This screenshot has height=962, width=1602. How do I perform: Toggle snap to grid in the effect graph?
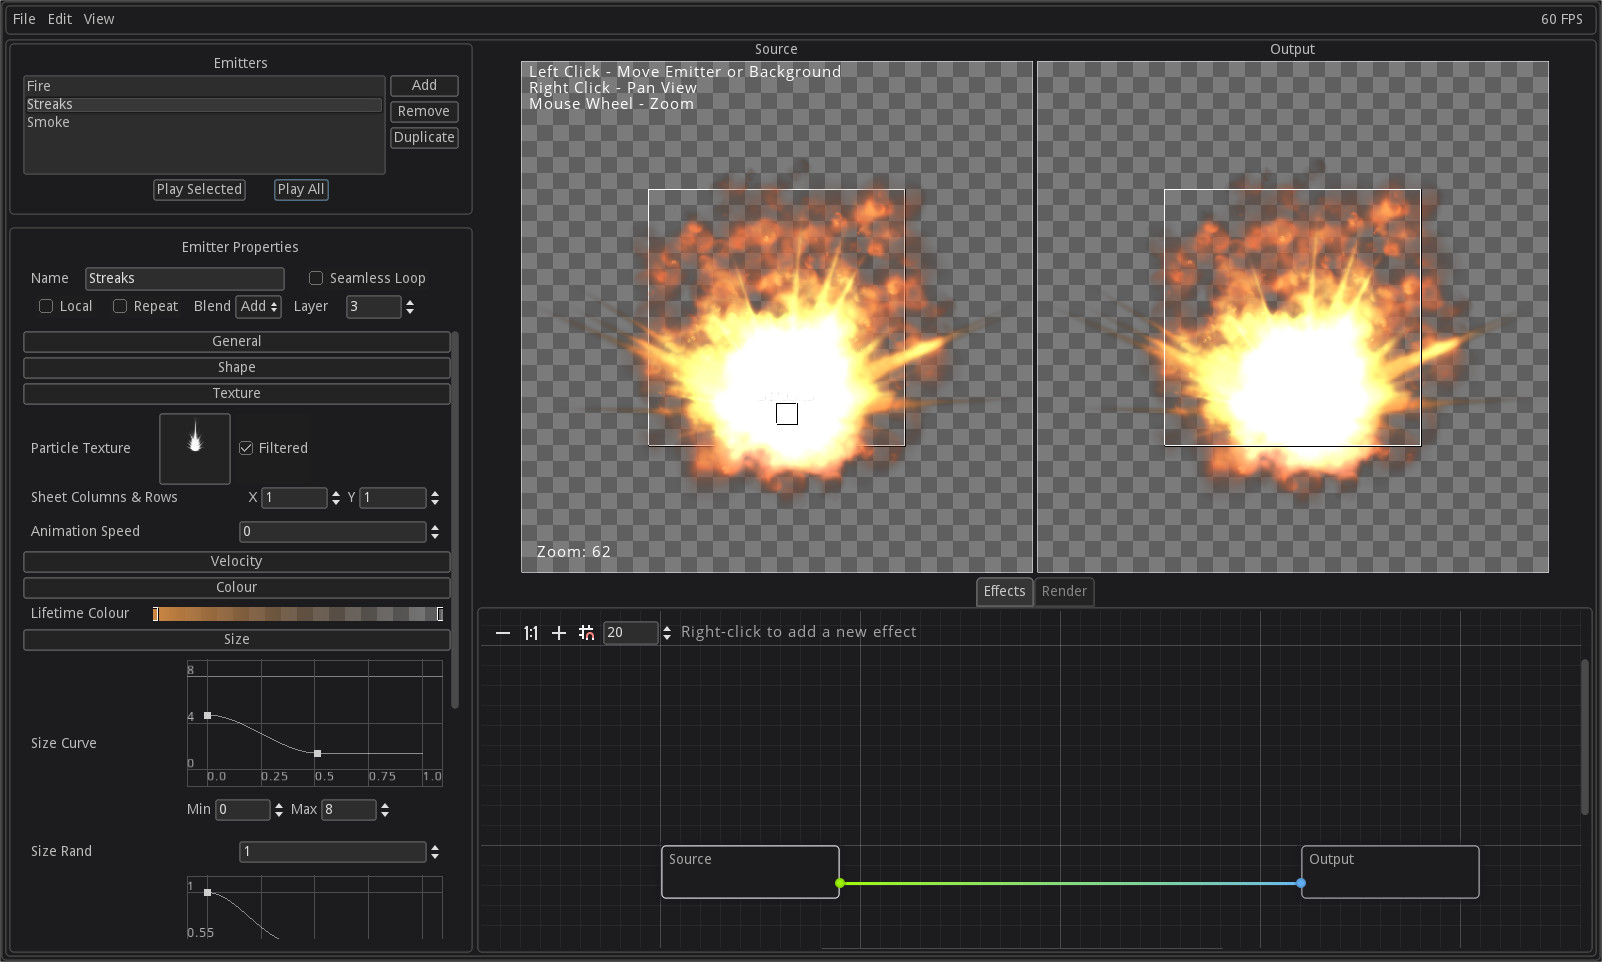coord(587,632)
